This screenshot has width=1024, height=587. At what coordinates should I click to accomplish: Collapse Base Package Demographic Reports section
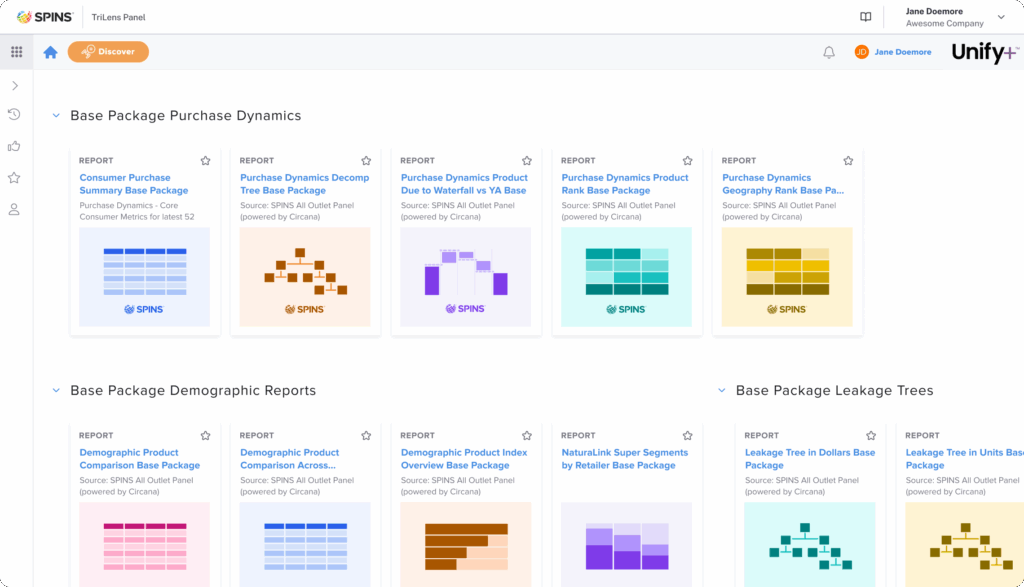(56, 391)
